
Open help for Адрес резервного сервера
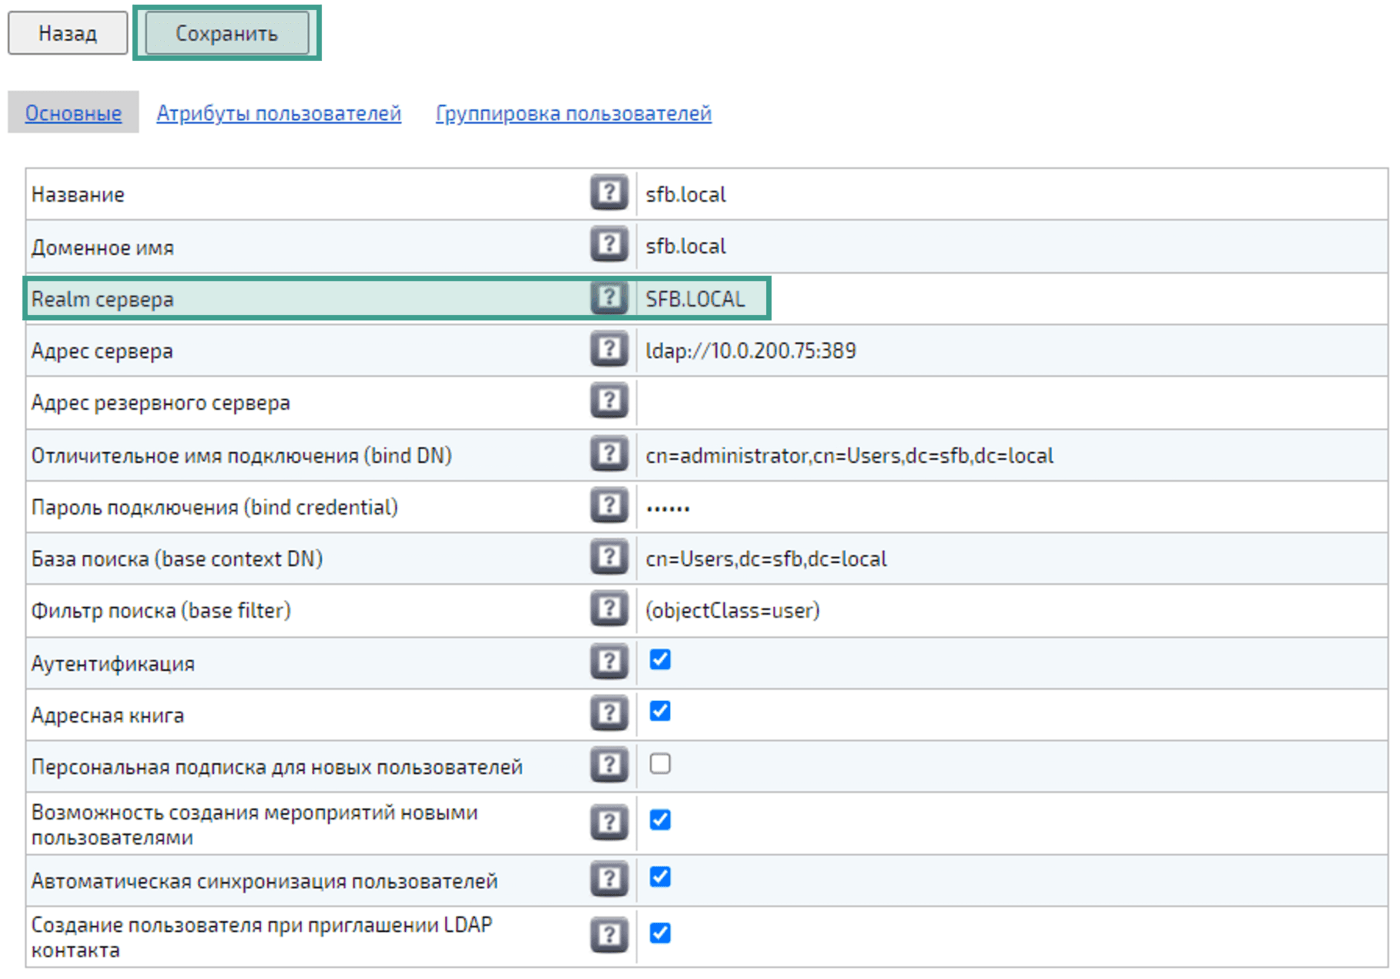pos(608,402)
